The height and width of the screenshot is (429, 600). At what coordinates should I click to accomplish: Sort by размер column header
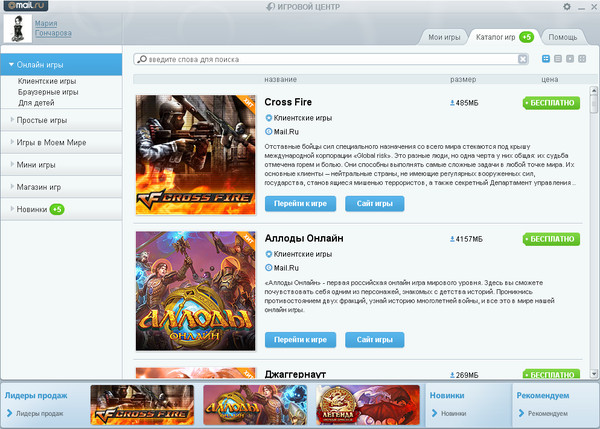coord(463,80)
